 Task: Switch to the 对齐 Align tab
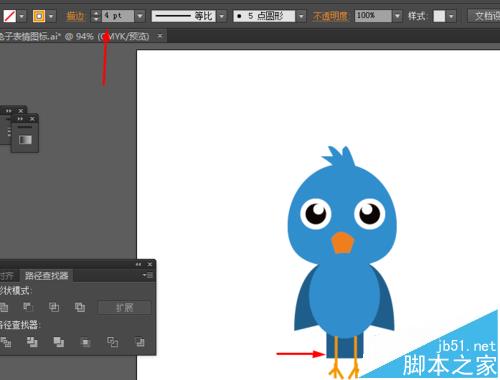(x=7, y=276)
